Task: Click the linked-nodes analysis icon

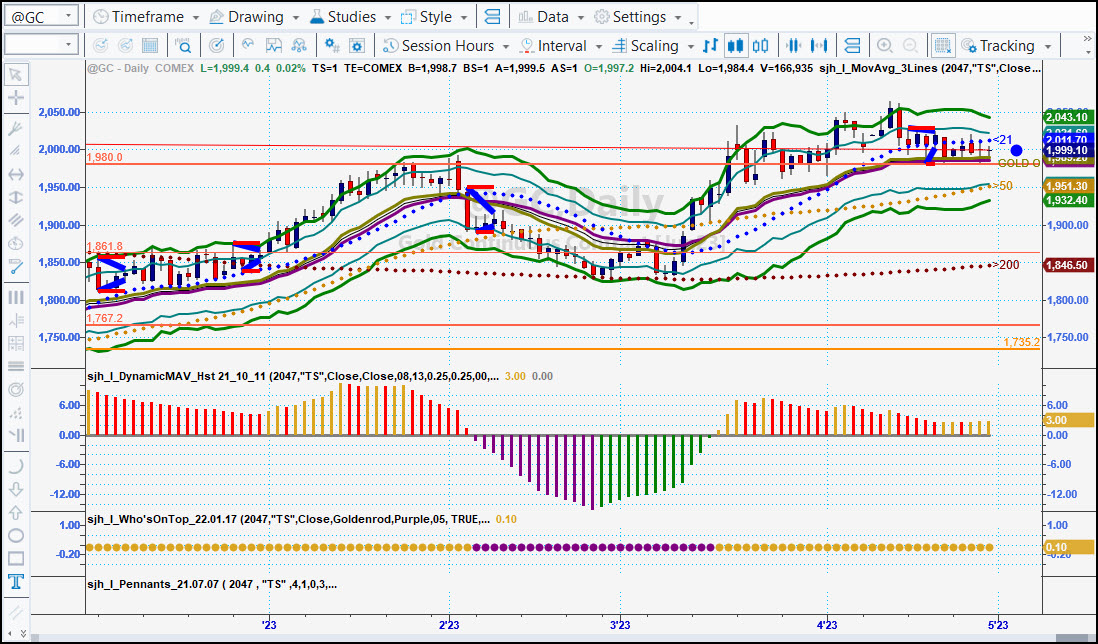Action: click(x=299, y=46)
